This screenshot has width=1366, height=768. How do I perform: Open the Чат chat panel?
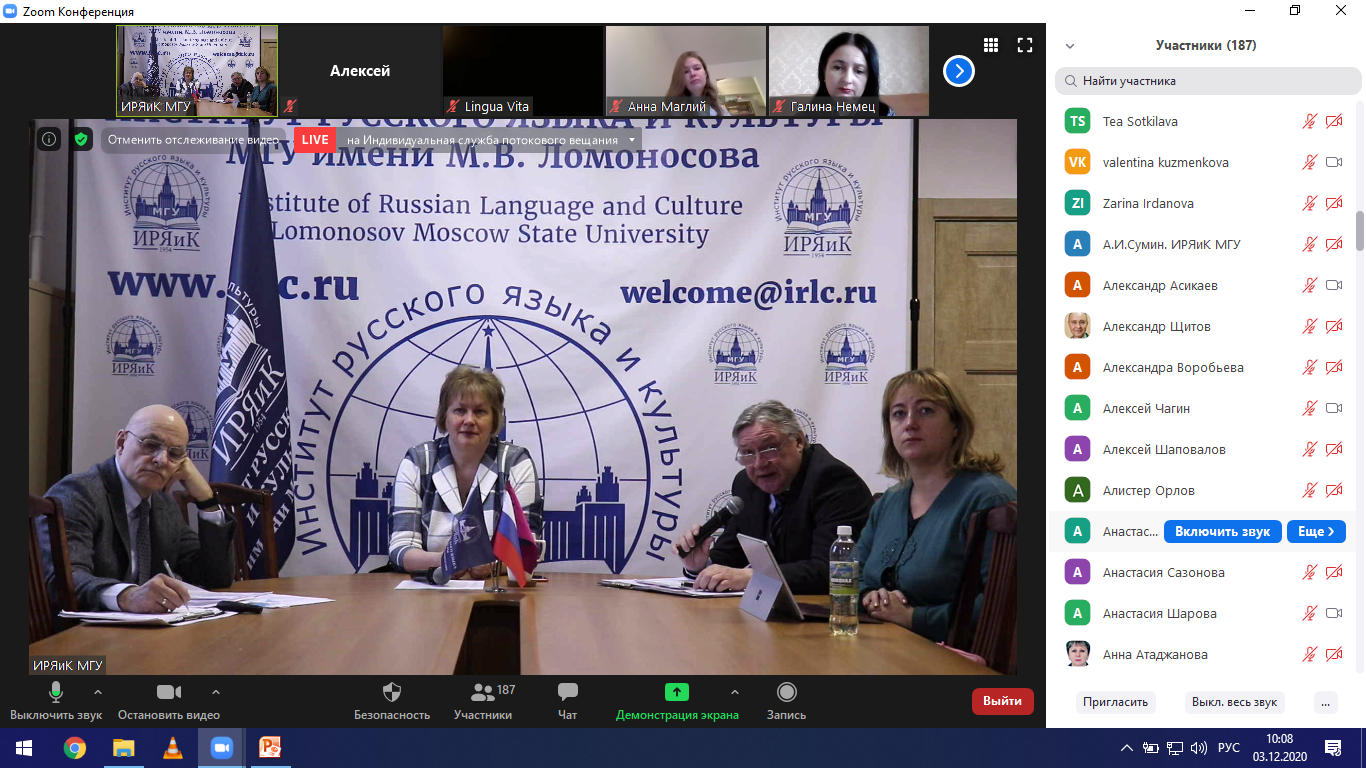click(x=568, y=701)
